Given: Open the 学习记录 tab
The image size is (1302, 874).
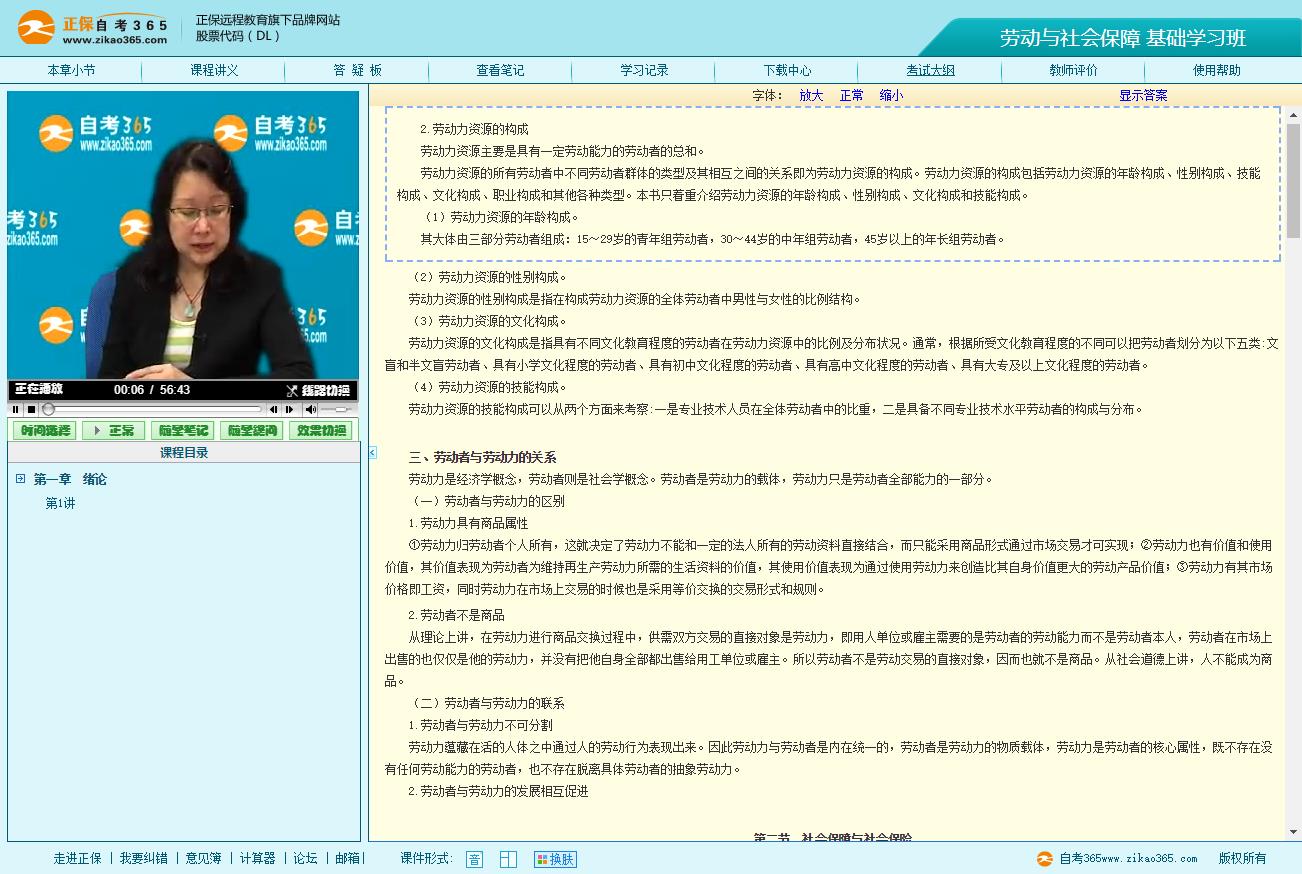Looking at the screenshot, I should pyautogui.click(x=644, y=70).
